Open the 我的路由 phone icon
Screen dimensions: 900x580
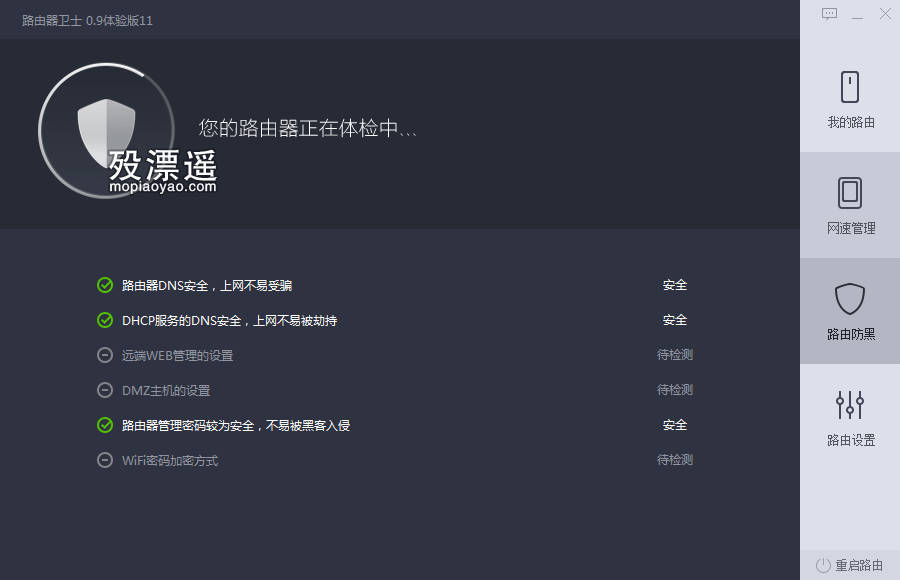849,87
